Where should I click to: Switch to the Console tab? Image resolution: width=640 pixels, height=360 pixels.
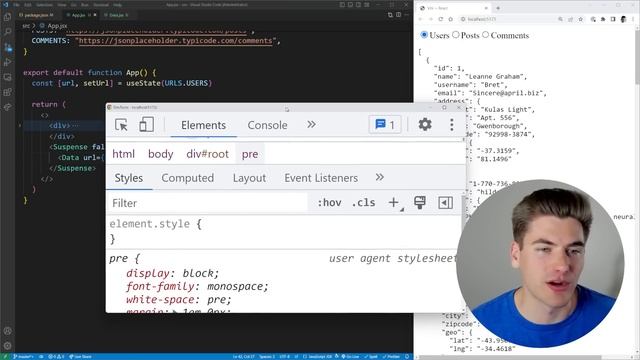coord(267,125)
